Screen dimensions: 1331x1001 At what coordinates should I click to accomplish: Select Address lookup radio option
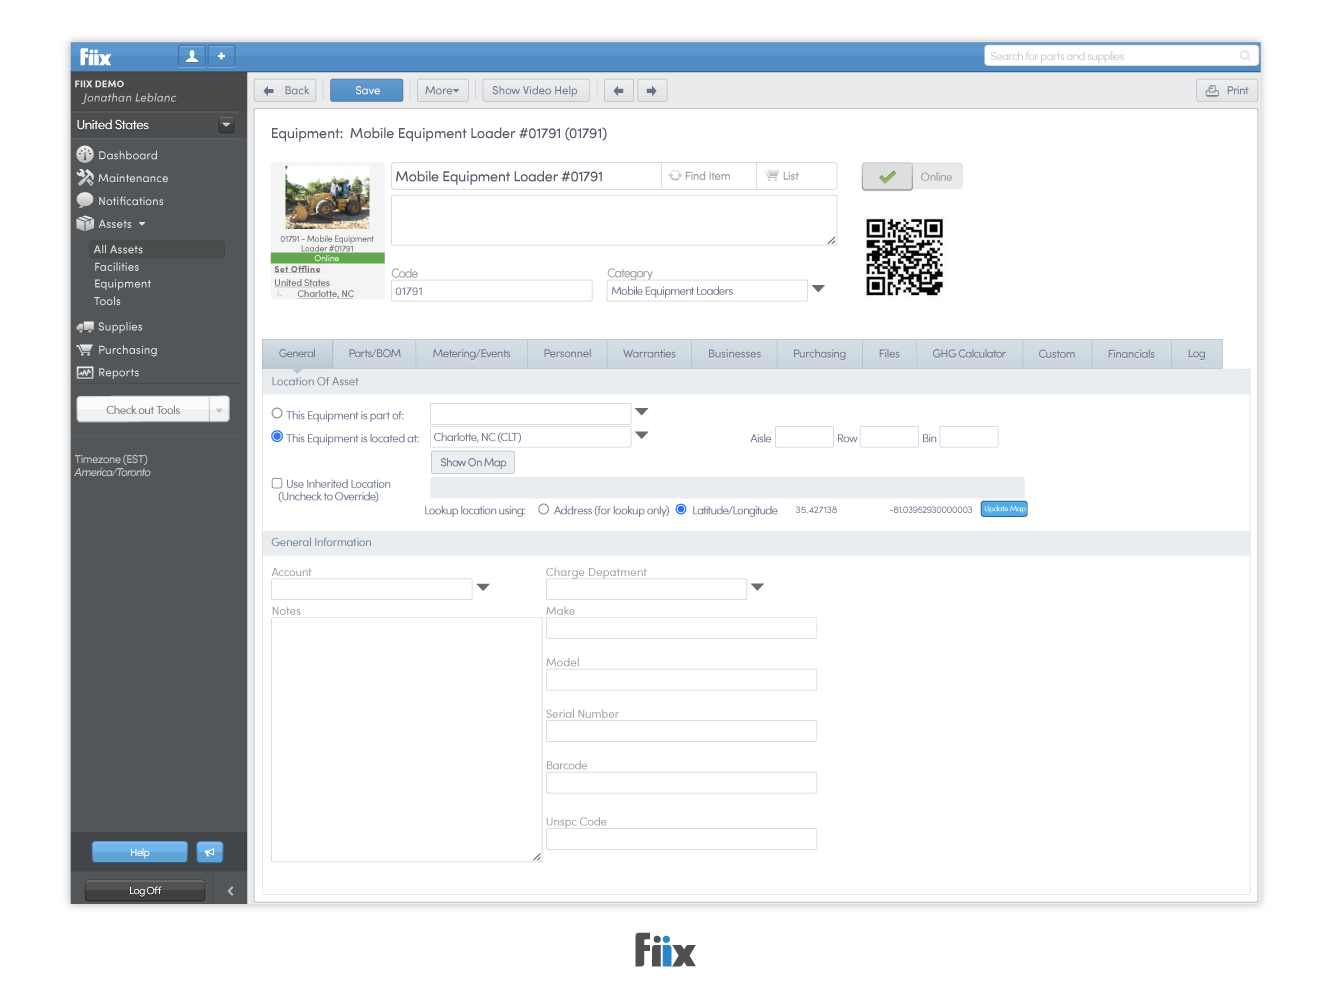coord(543,509)
